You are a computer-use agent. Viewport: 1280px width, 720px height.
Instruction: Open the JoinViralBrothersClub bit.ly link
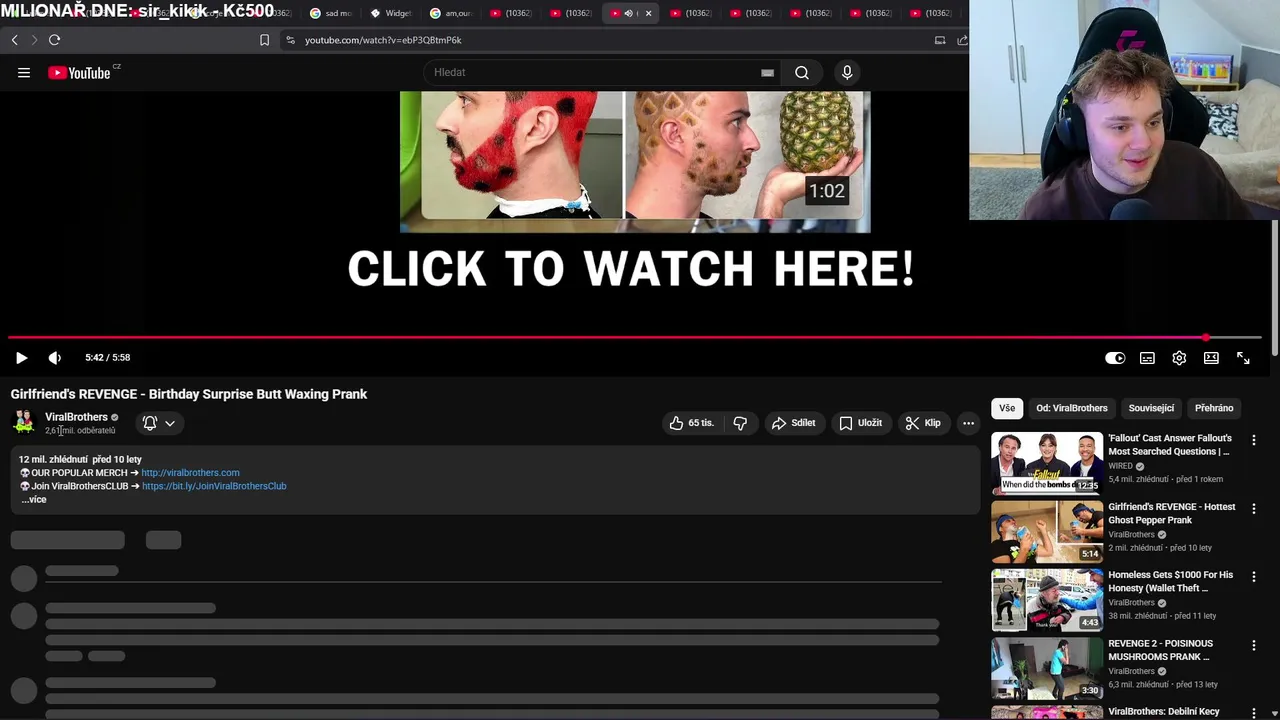coord(214,486)
